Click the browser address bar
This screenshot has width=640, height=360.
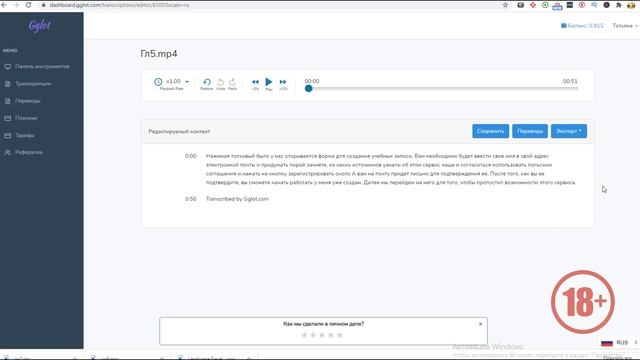point(269,5)
